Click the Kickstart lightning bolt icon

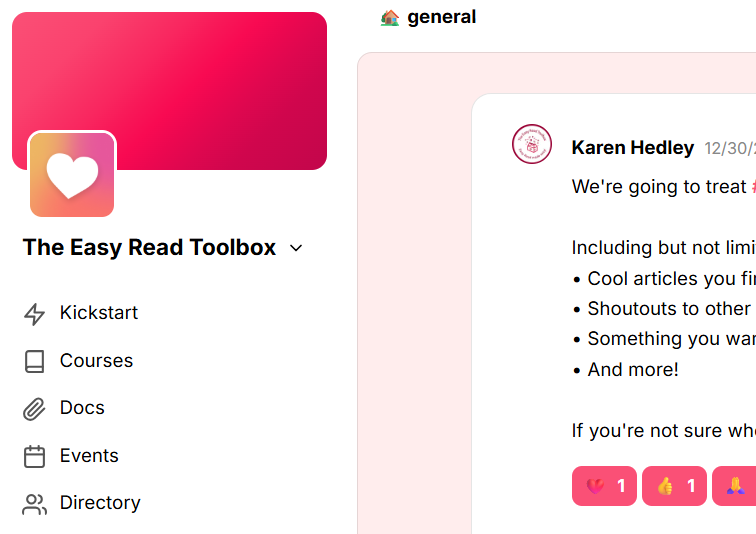34,314
